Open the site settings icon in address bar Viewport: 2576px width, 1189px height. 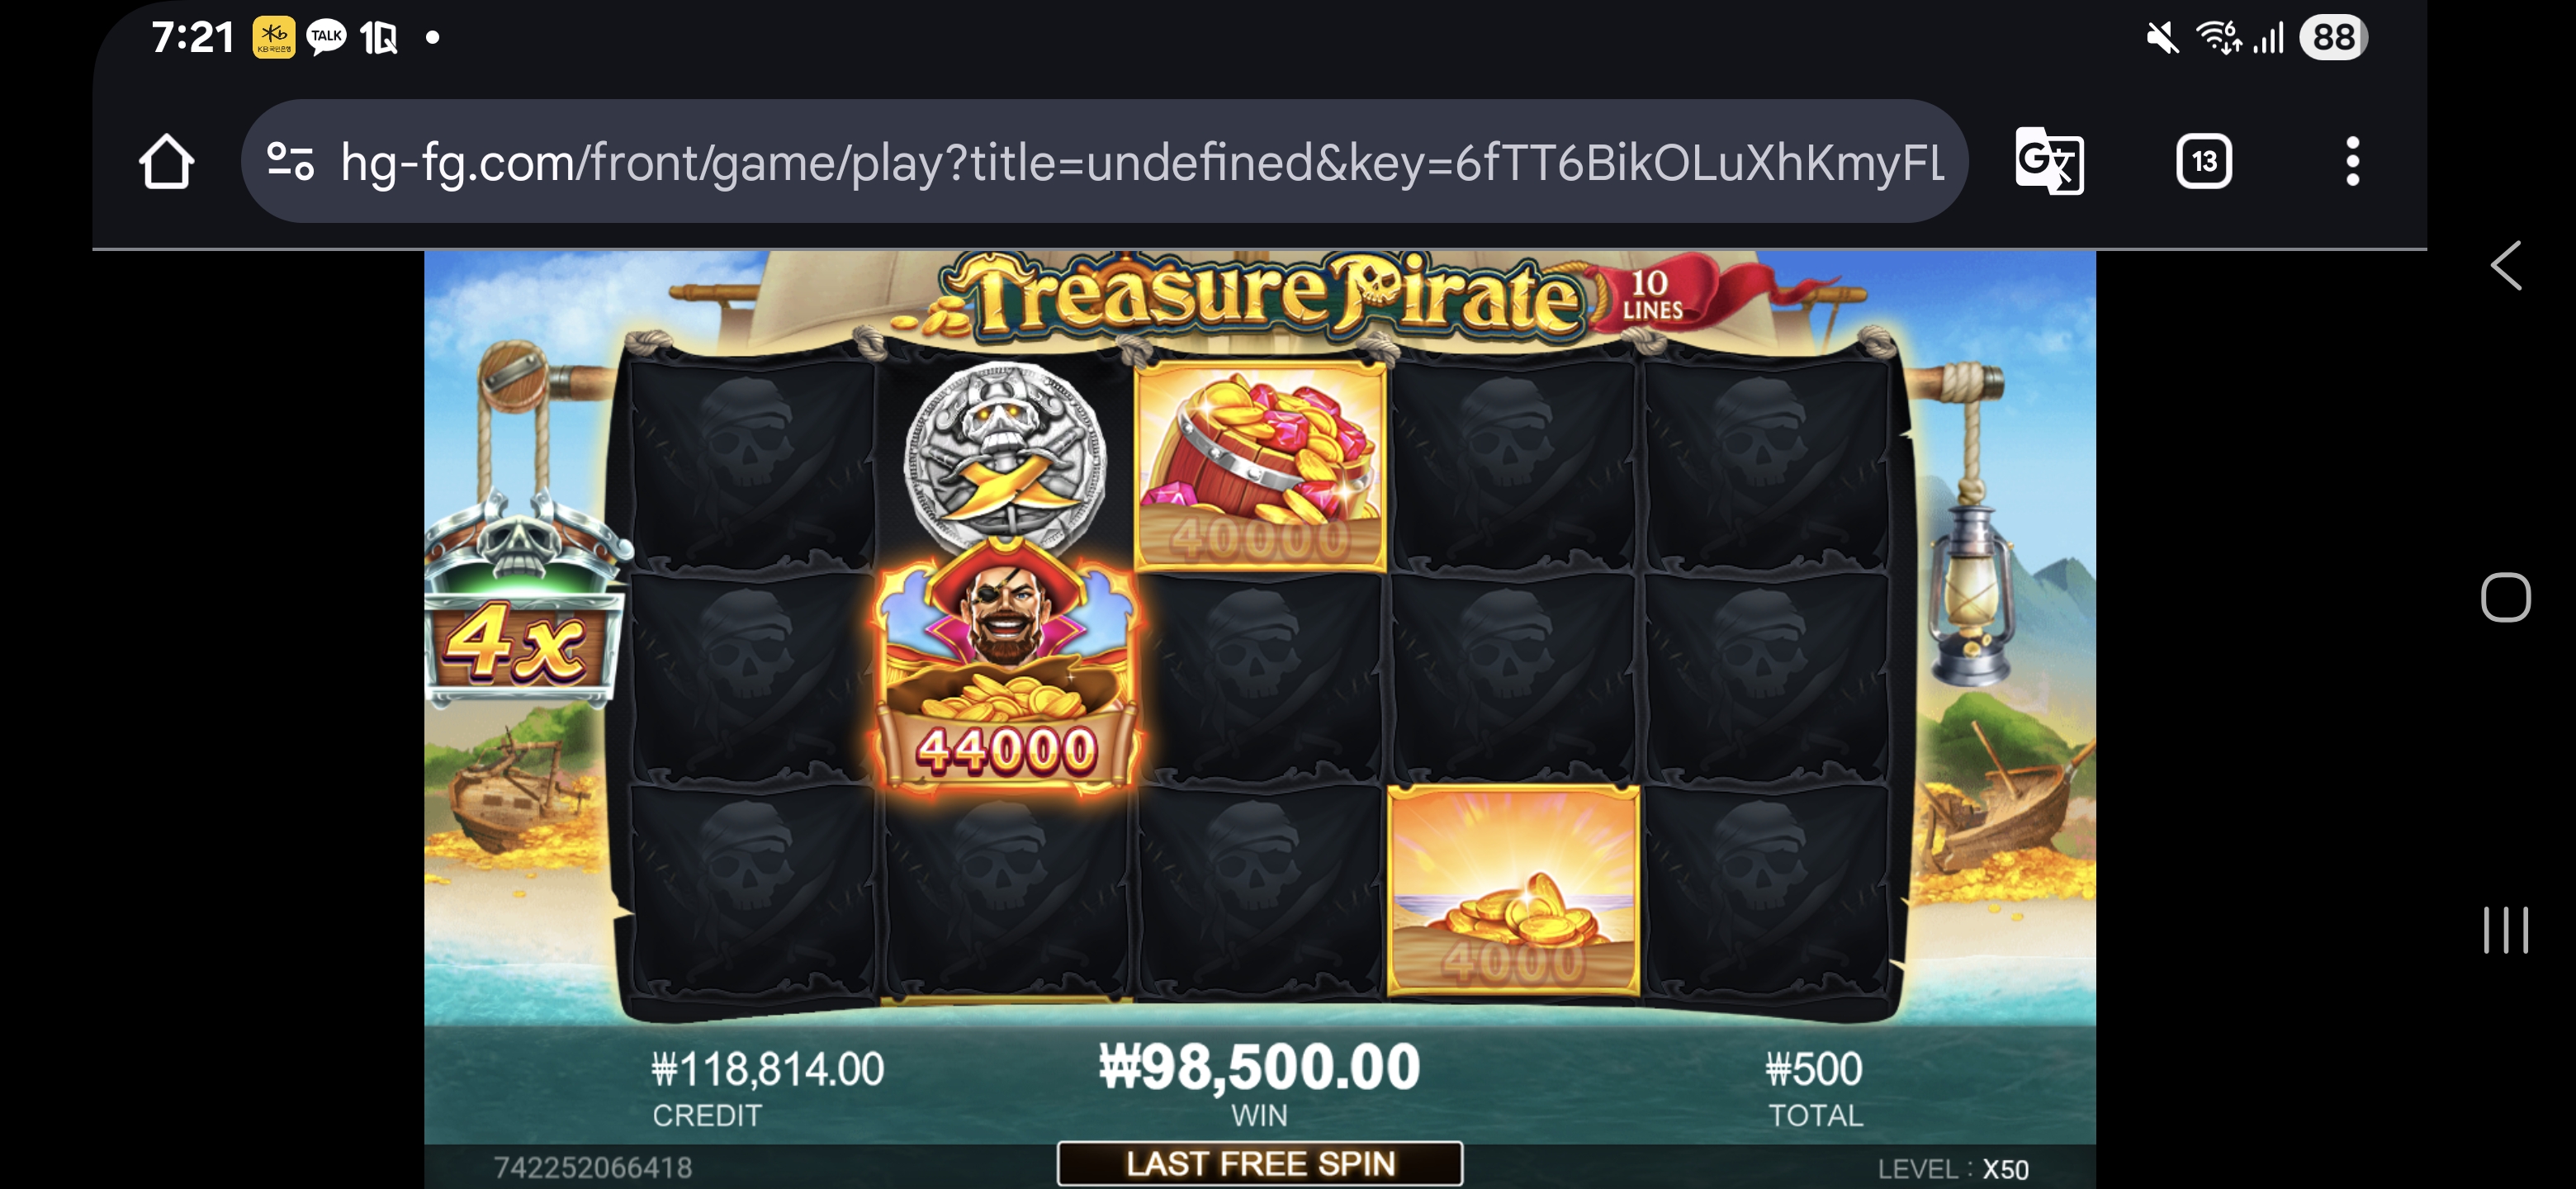pos(291,161)
